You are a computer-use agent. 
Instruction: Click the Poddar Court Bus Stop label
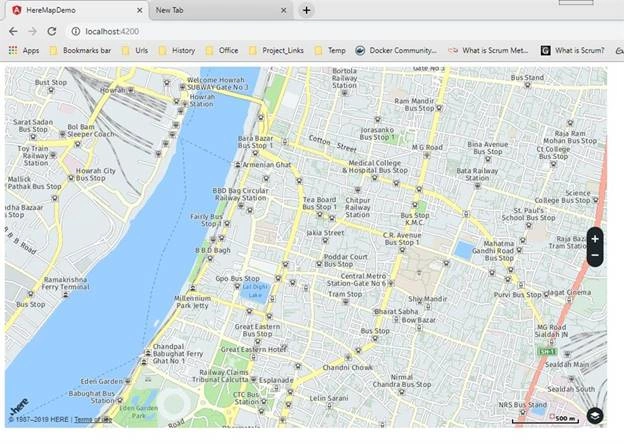pos(345,260)
